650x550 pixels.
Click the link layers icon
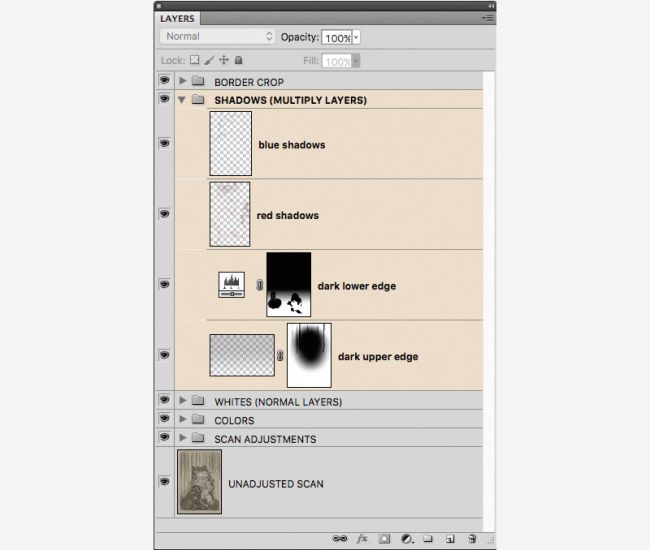click(x=339, y=539)
